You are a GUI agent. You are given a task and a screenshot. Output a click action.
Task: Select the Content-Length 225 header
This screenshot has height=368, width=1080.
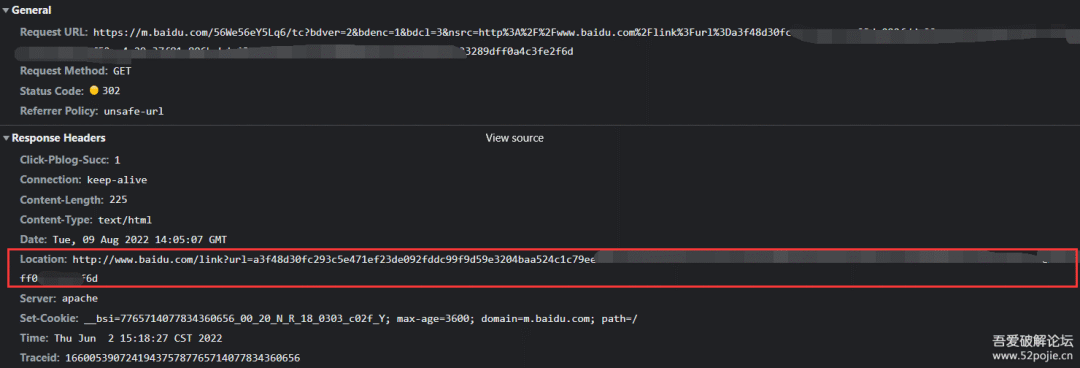coord(74,200)
